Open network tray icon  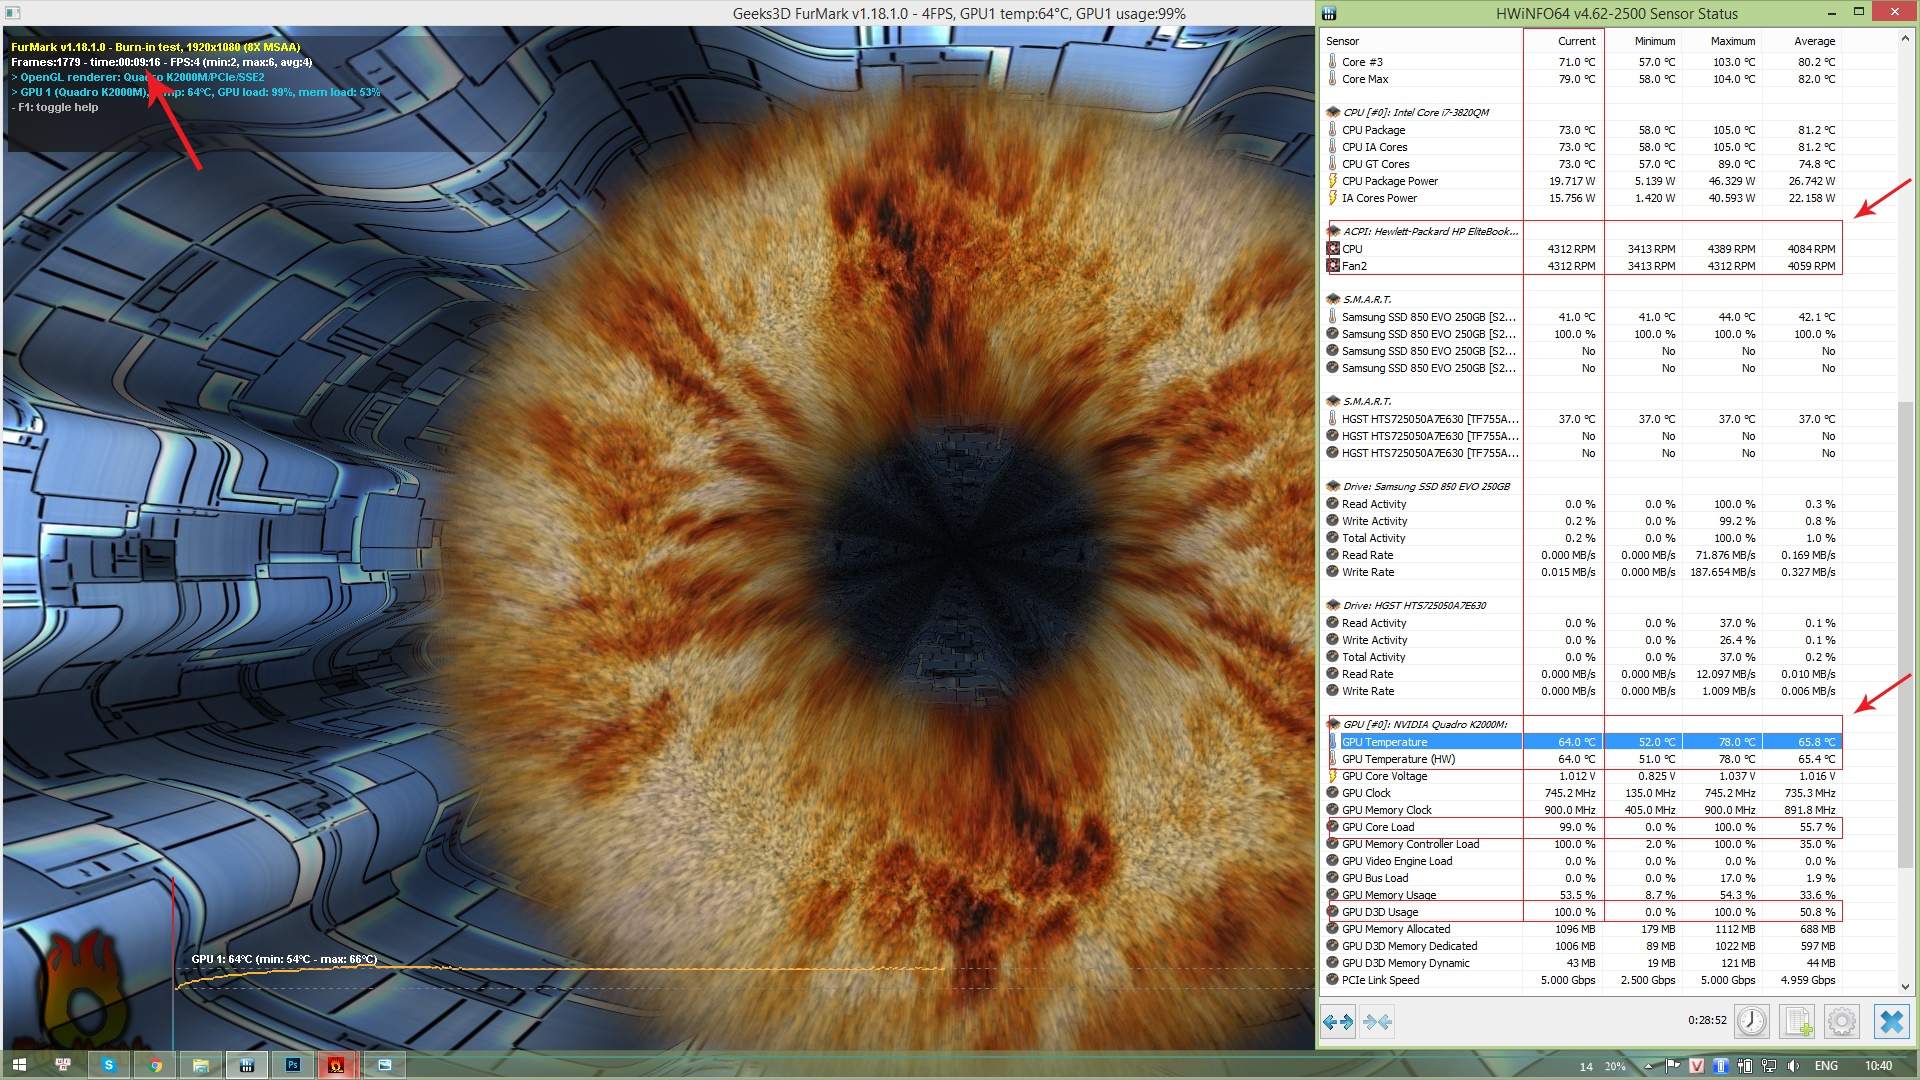[x=1768, y=1066]
